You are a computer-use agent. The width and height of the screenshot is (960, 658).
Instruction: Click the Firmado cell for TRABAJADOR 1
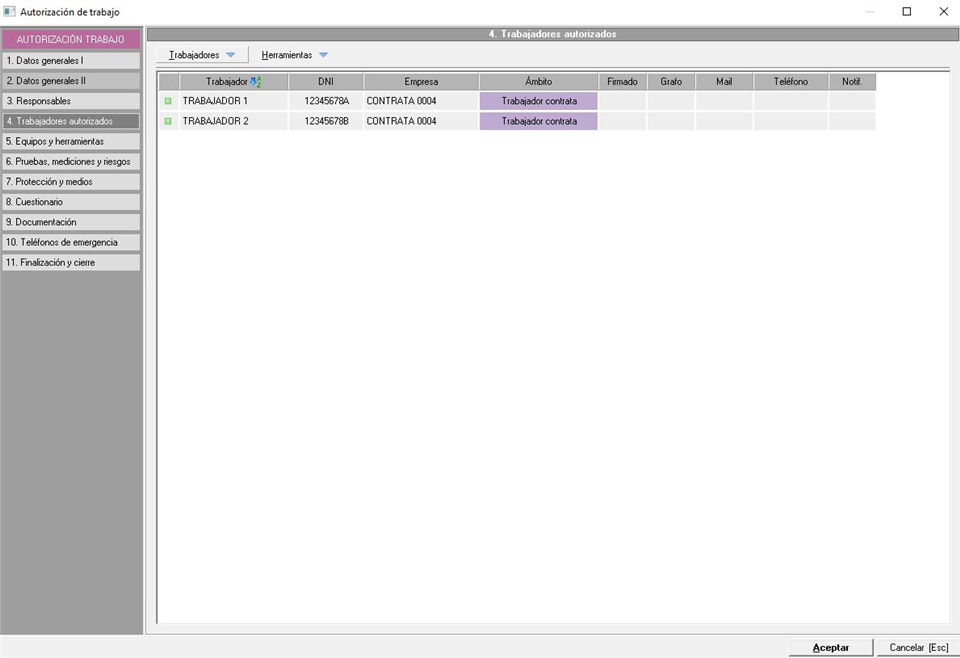tap(622, 101)
